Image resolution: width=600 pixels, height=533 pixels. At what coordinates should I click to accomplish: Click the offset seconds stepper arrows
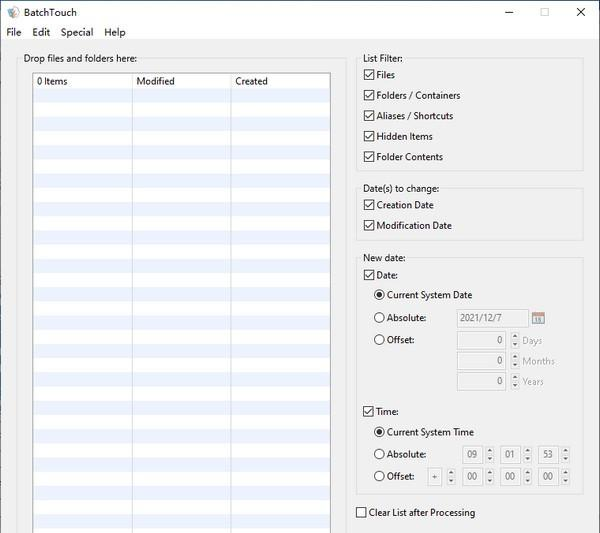click(x=566, y=476)
